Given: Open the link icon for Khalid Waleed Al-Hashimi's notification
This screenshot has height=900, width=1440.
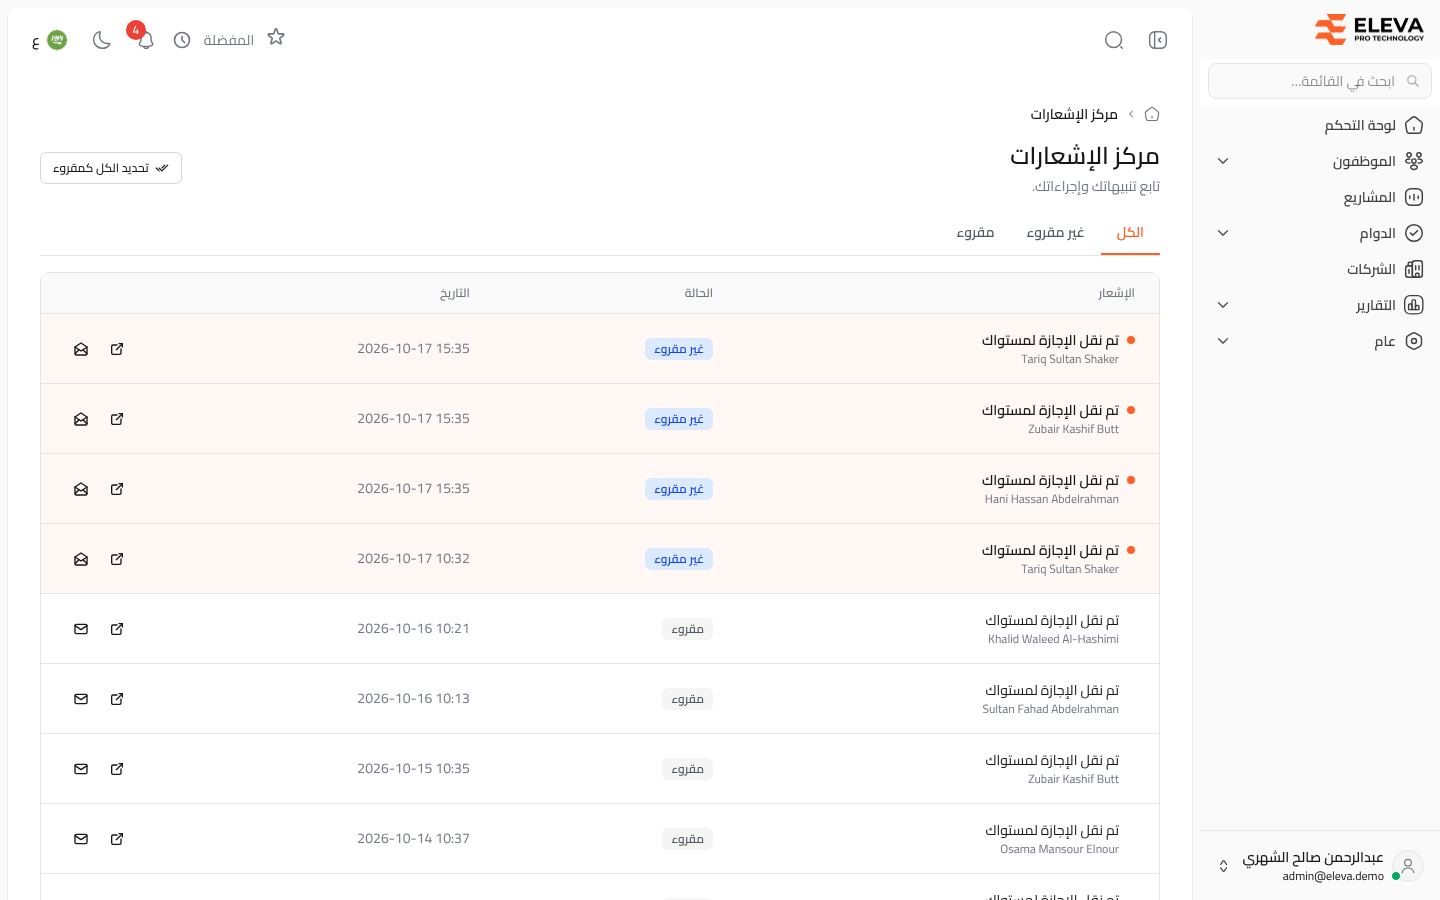Looking at the screenshot, I should pos(117,629).
